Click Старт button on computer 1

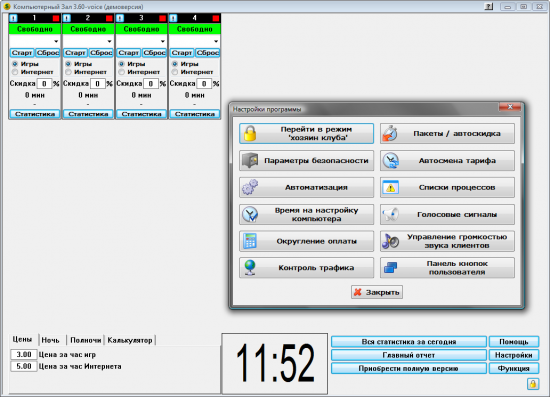[x=22, y=53]
